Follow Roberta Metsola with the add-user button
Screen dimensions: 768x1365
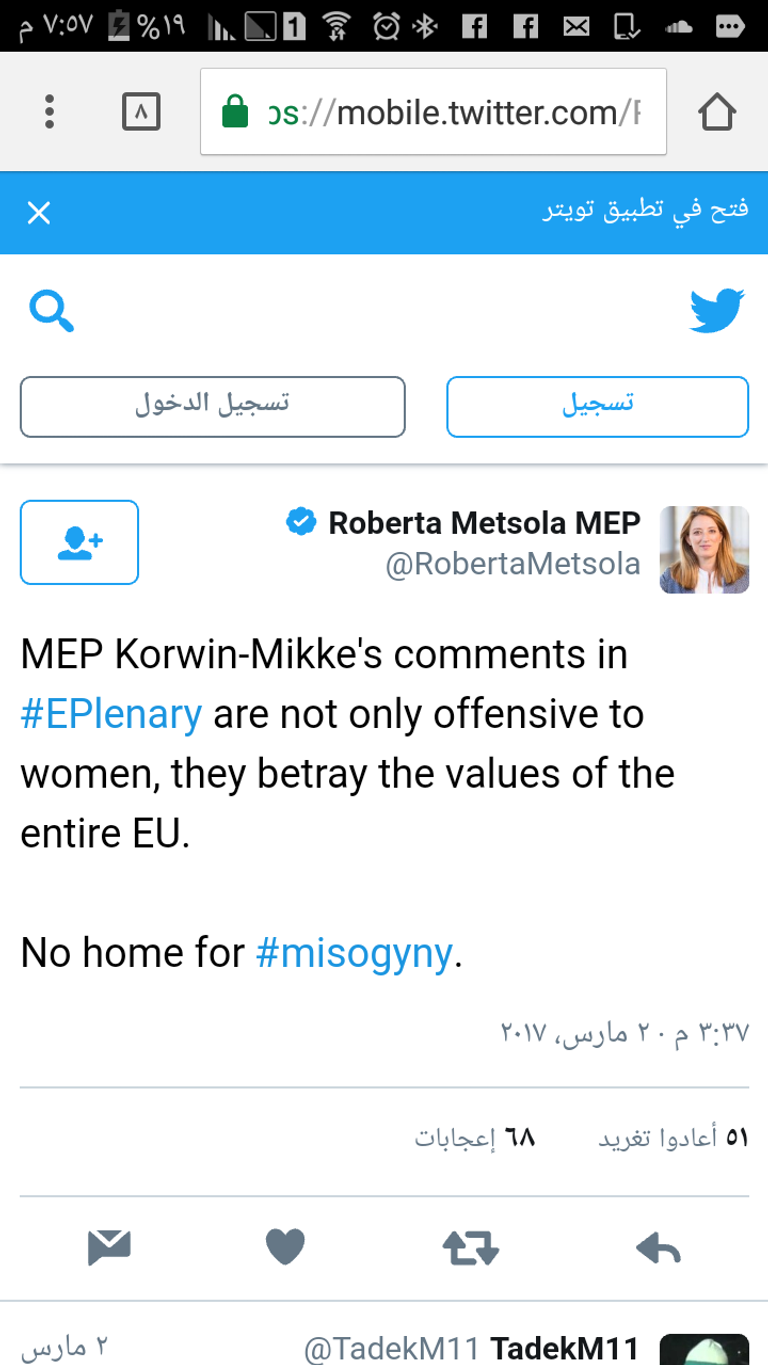tap(80, 542)
